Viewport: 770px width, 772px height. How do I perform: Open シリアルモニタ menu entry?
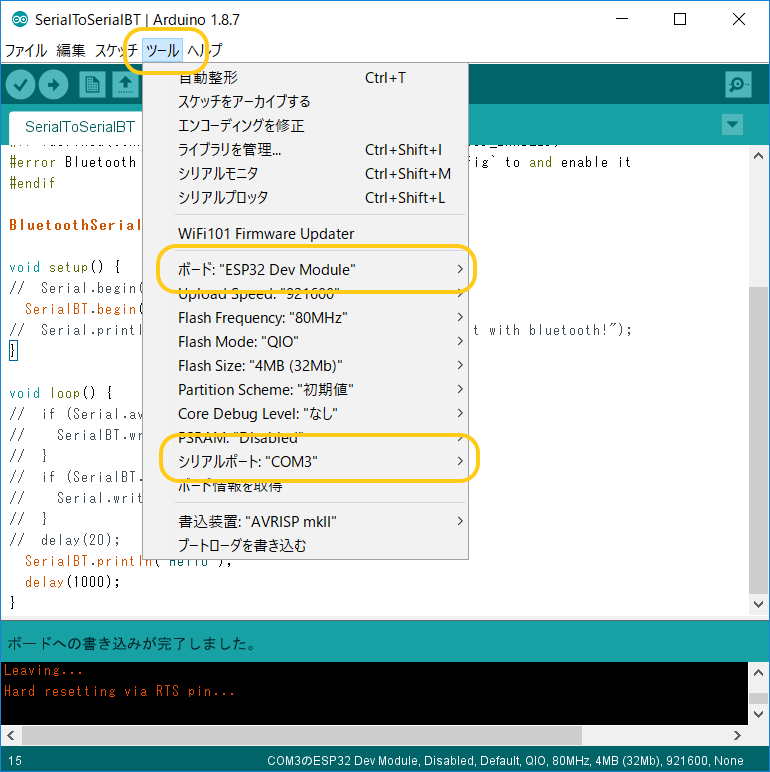click(x=305, y=174)
